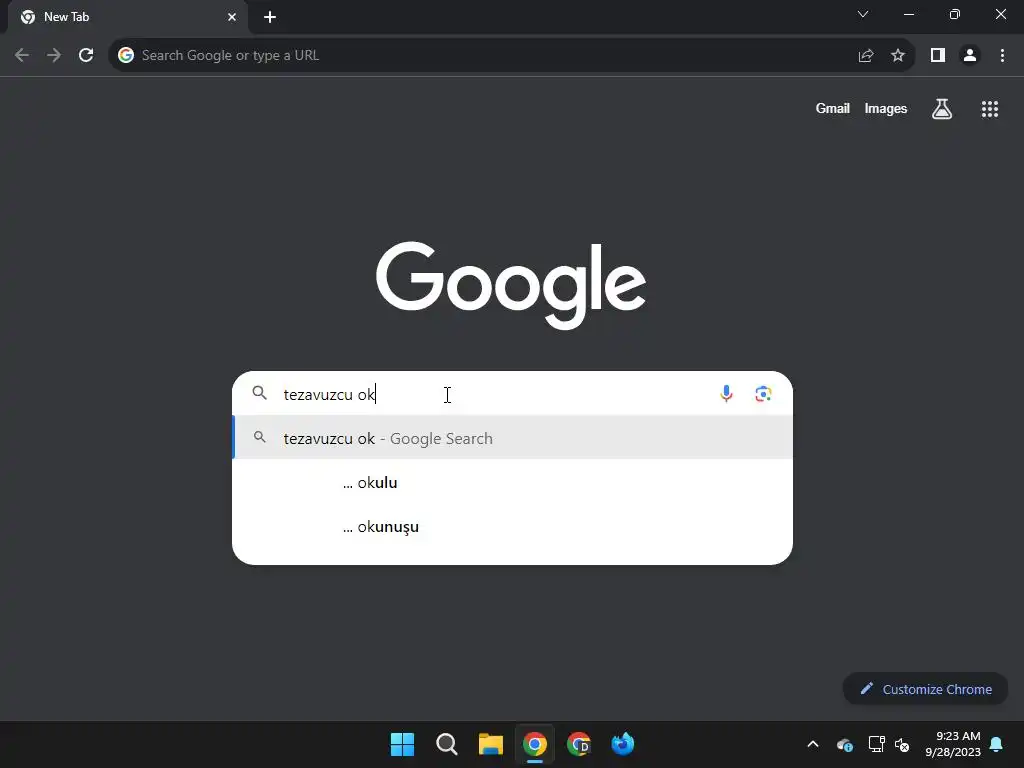
Task: Reload the current page
Action: pyautogui.click(x=86, y=56)
